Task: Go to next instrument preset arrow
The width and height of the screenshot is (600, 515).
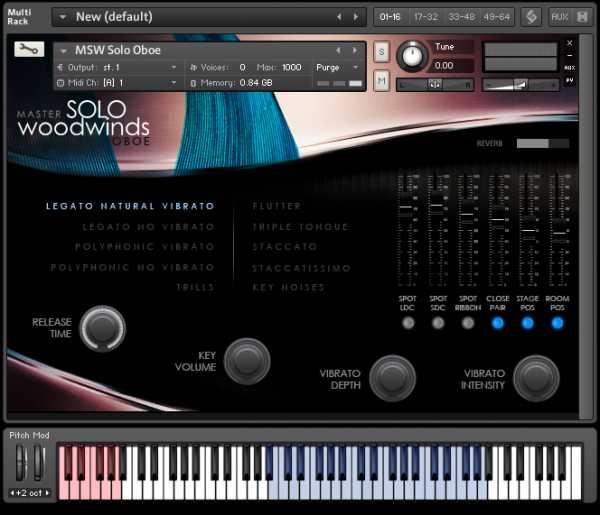Action: pos(355,51)
